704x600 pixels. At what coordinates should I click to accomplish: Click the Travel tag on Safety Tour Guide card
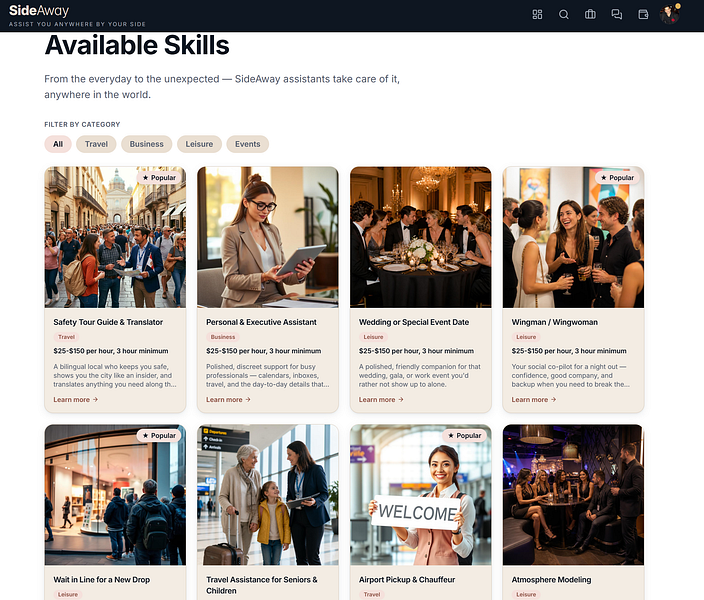(x=66, y=337)
